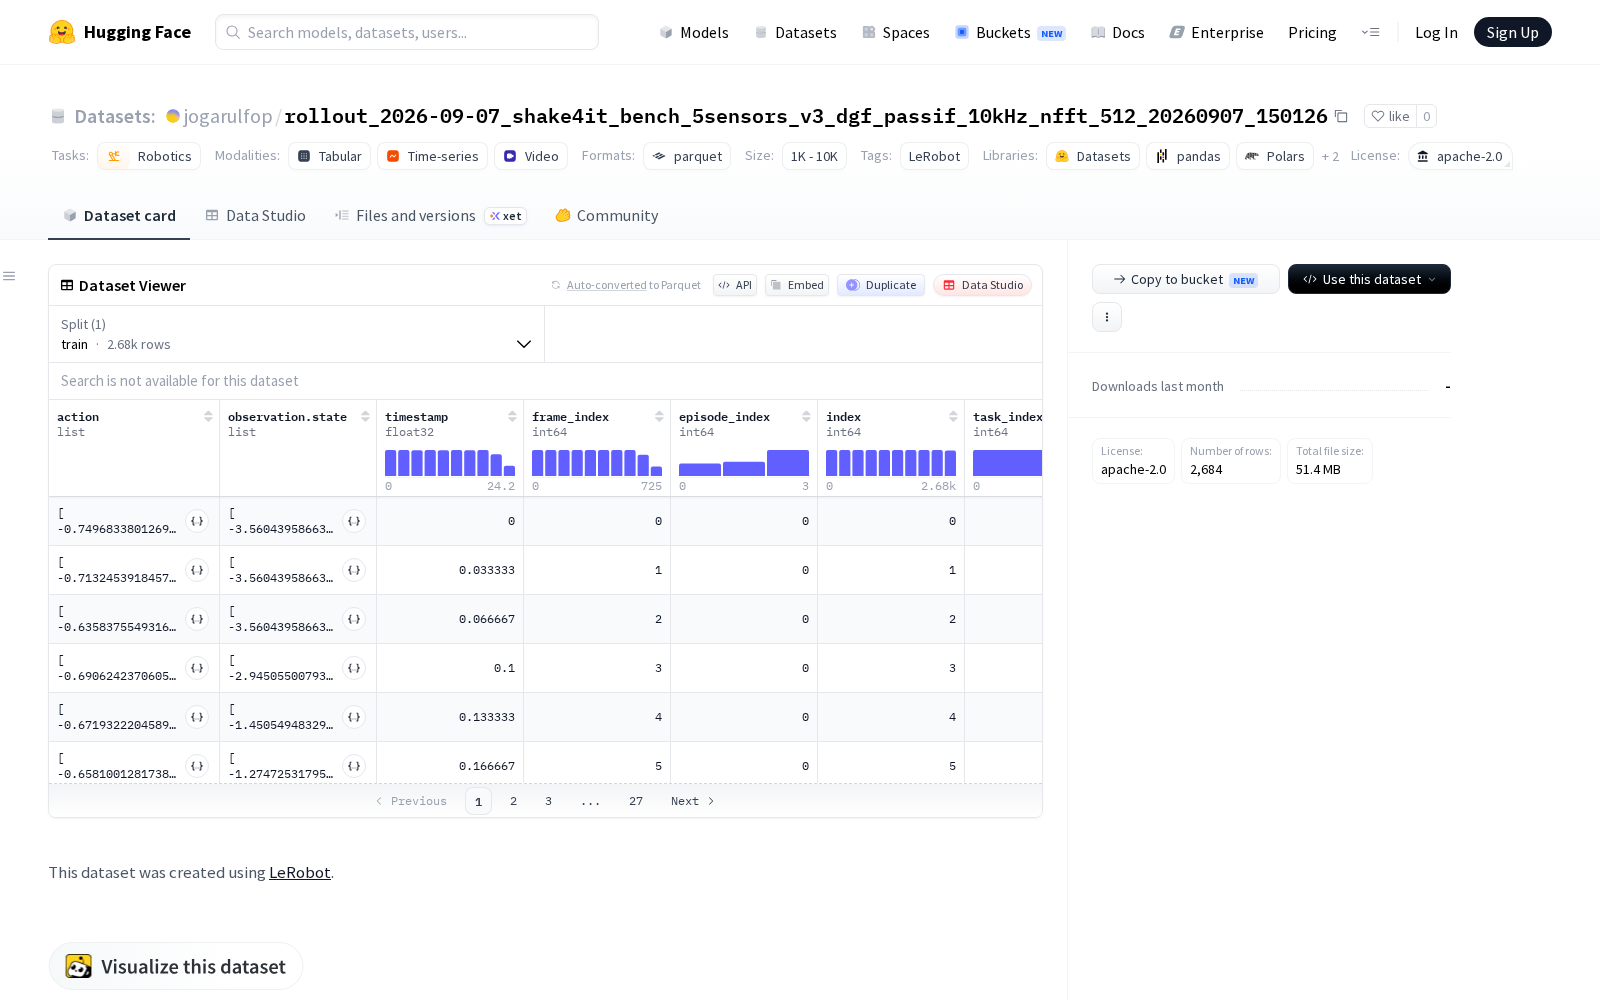Click the parquet format tag
The height and width of the screenshot is (1000, 1600).
pyautogui.click(x=687, y=156)
